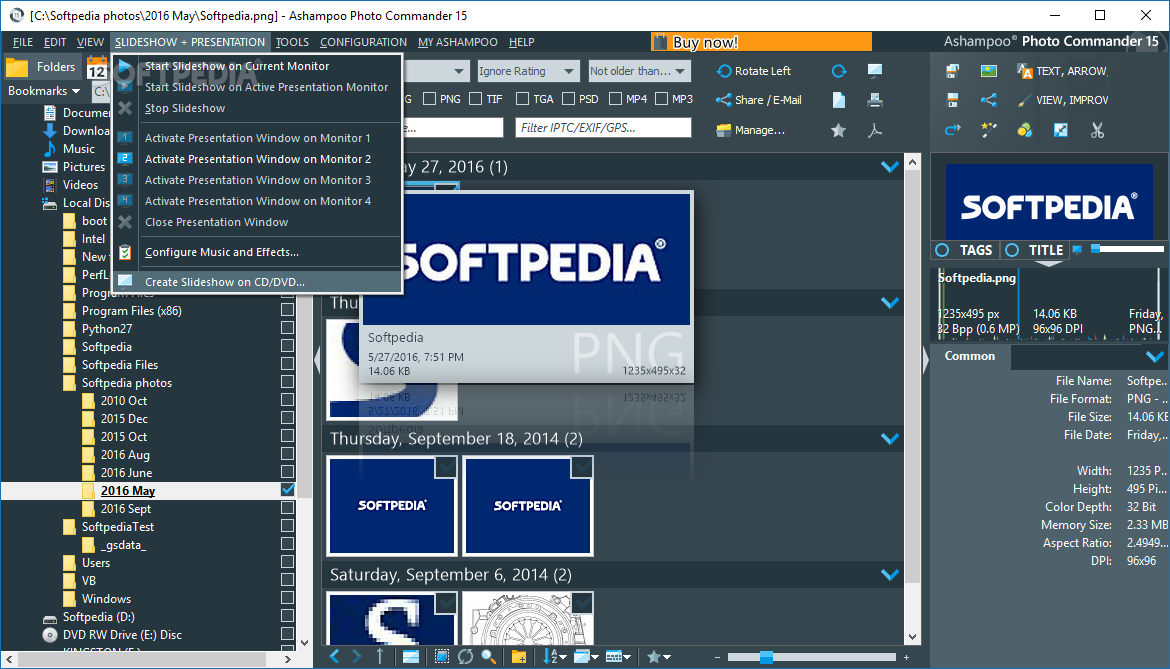The image size is (1170, 669).
Task: Select the 2016 June folder
Action: click(126, 472)
